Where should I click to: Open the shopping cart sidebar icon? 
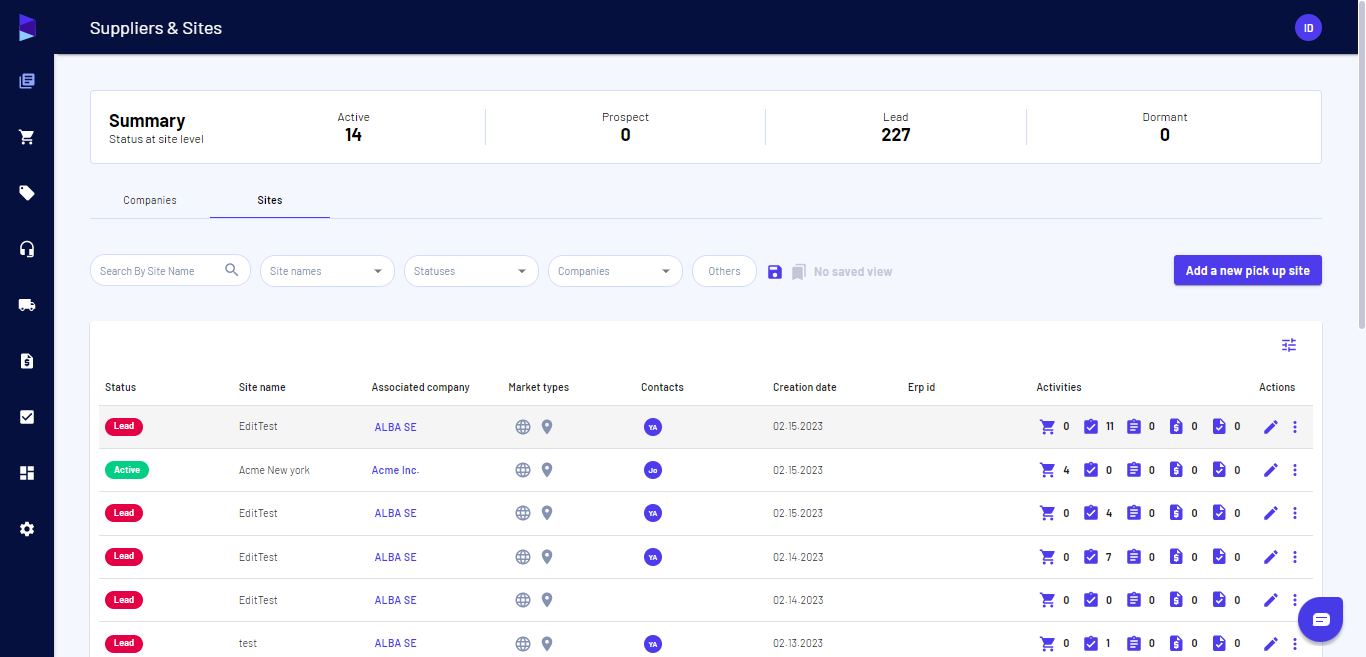pyautogui.click(x=27, y=137)
